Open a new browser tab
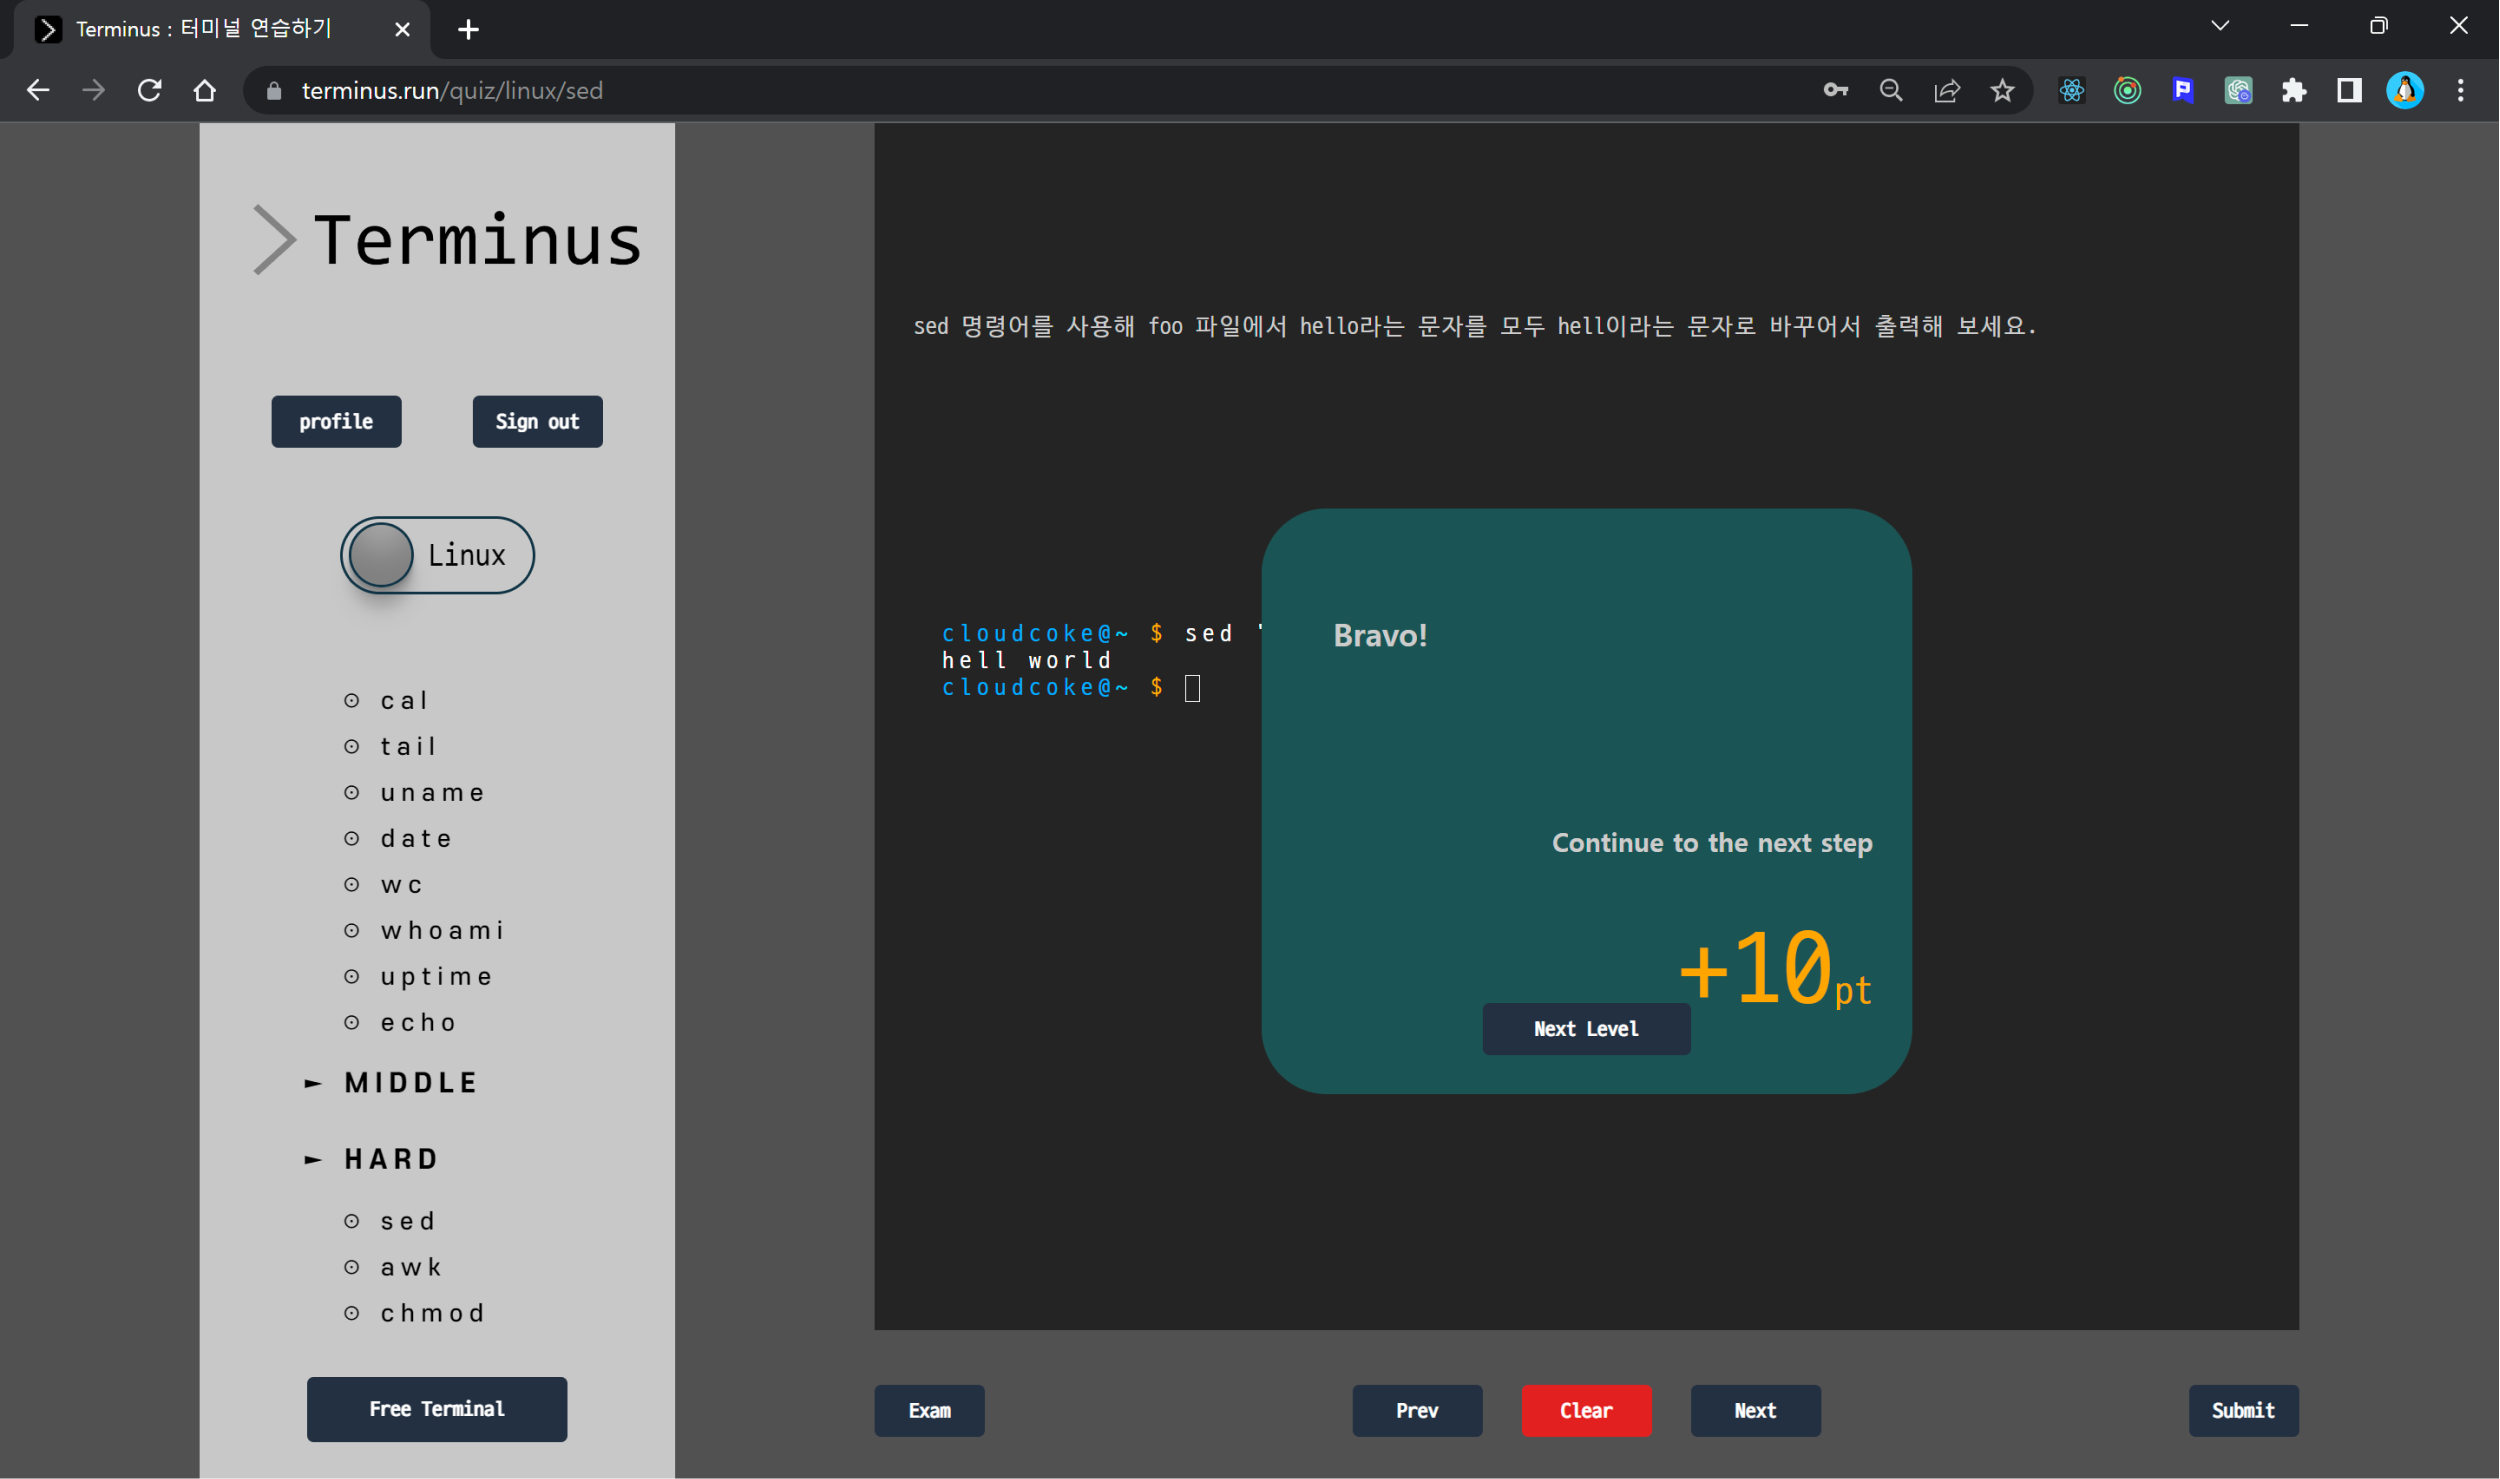This screenshot has height=1479, width=2500. 468,30
